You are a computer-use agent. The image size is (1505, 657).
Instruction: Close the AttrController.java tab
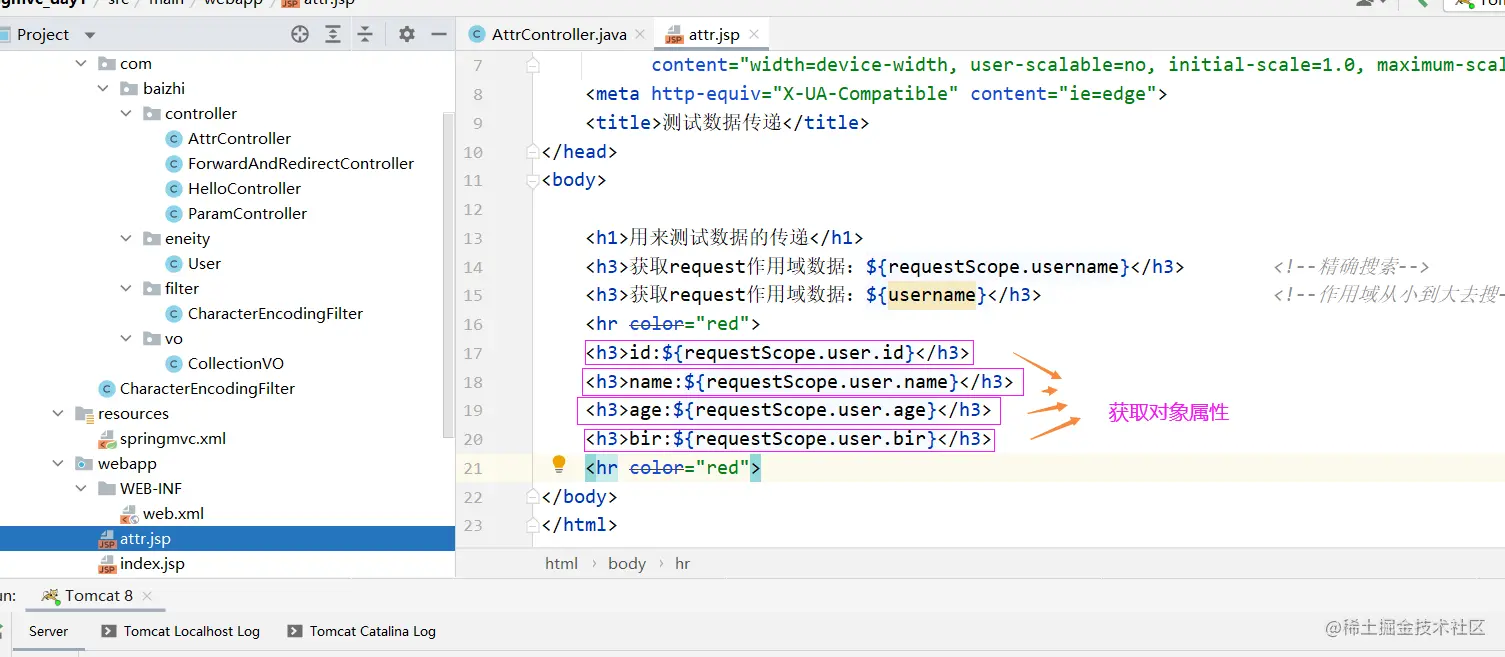640,34
